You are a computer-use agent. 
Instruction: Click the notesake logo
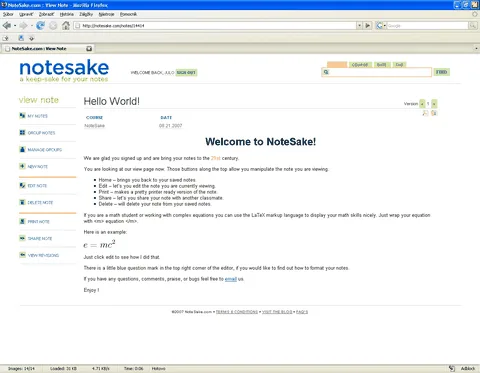tap(64, 71)
